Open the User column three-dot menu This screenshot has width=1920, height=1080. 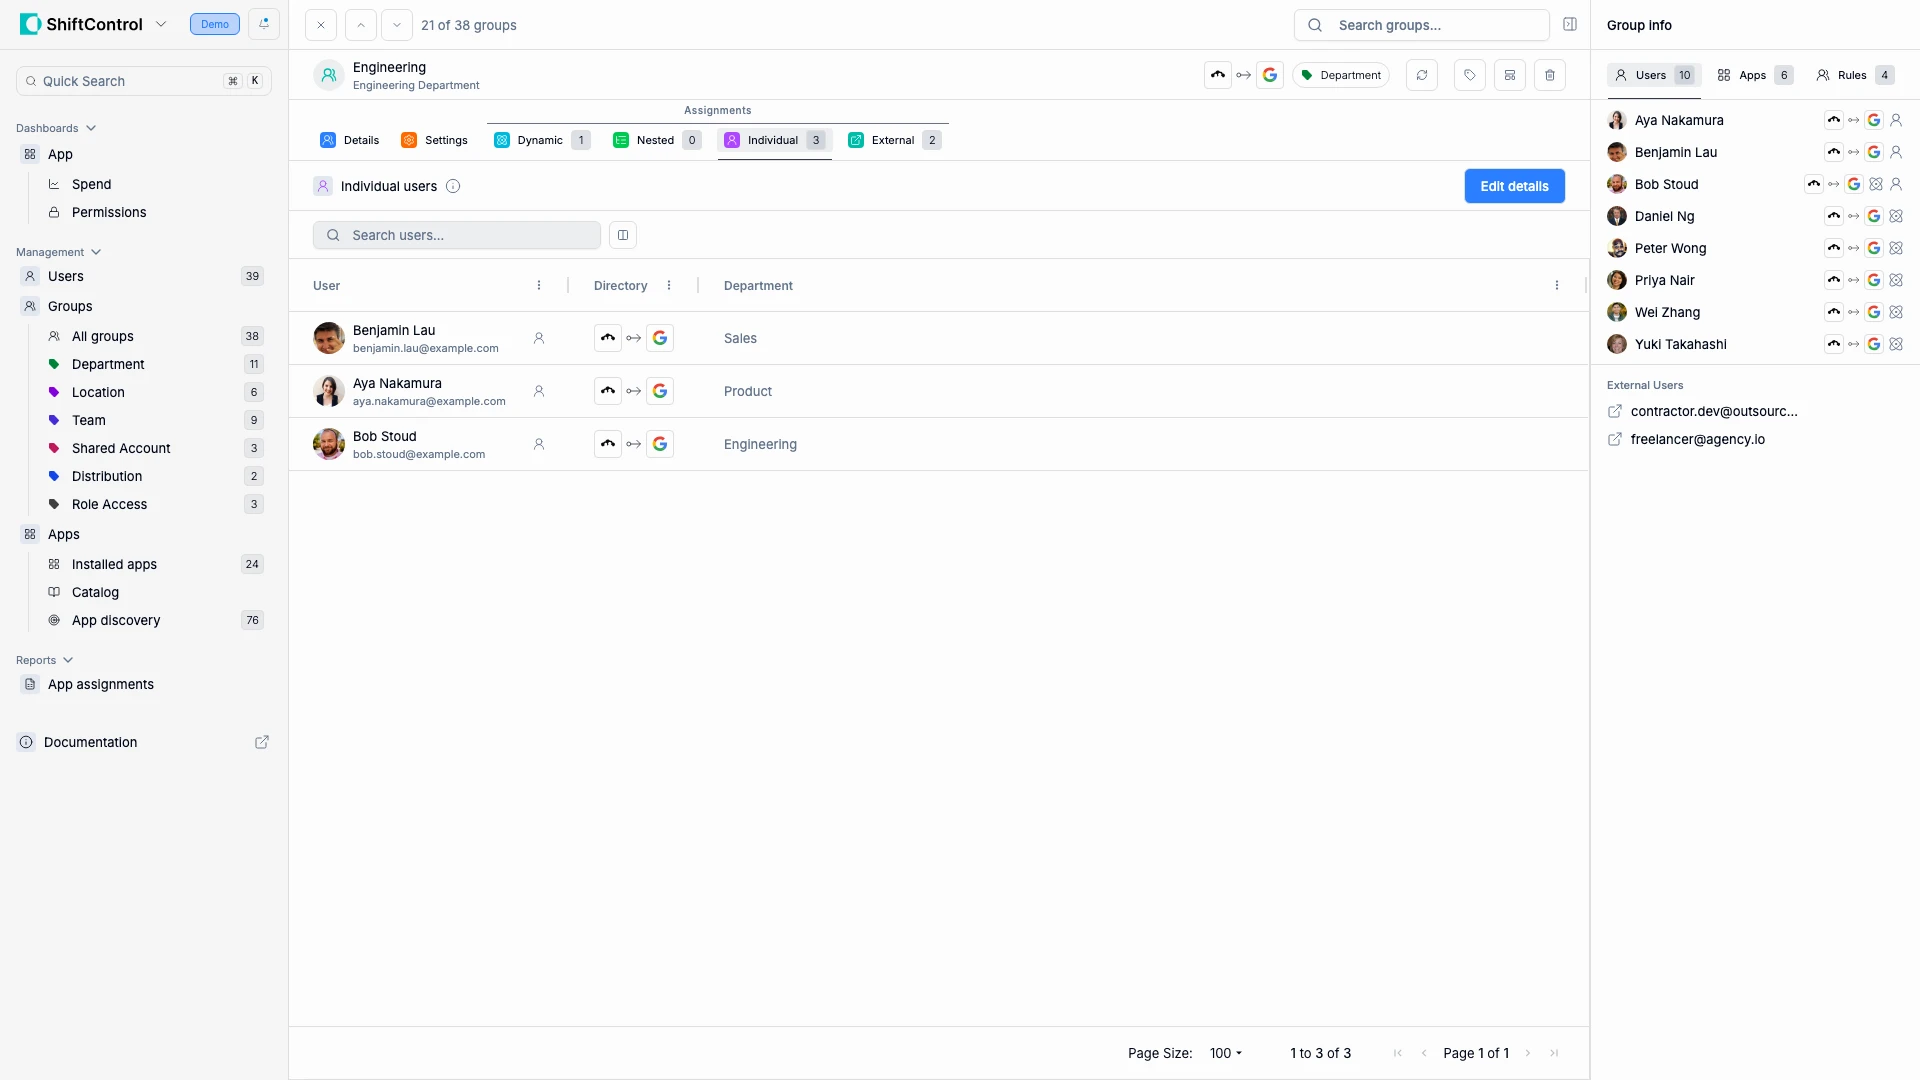tap(539, 286)
